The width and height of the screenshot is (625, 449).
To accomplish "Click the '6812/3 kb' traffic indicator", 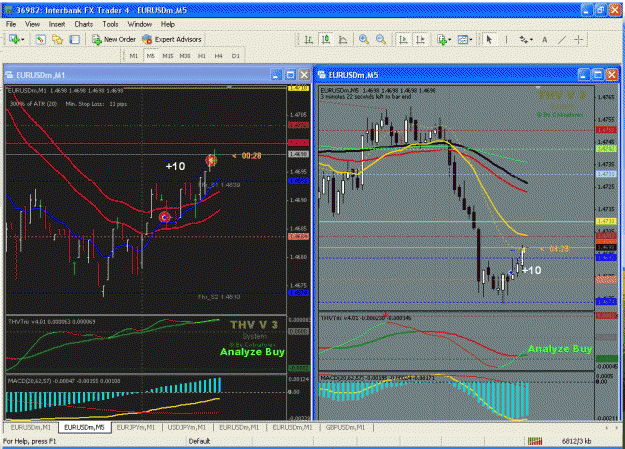I will pos(577,441).
